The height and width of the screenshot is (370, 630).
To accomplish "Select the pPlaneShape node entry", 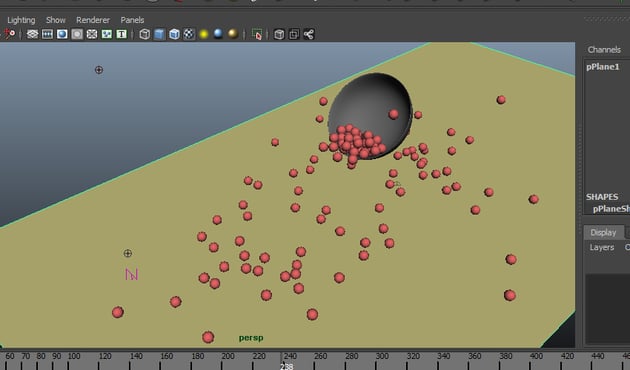I will pos(611,209).
